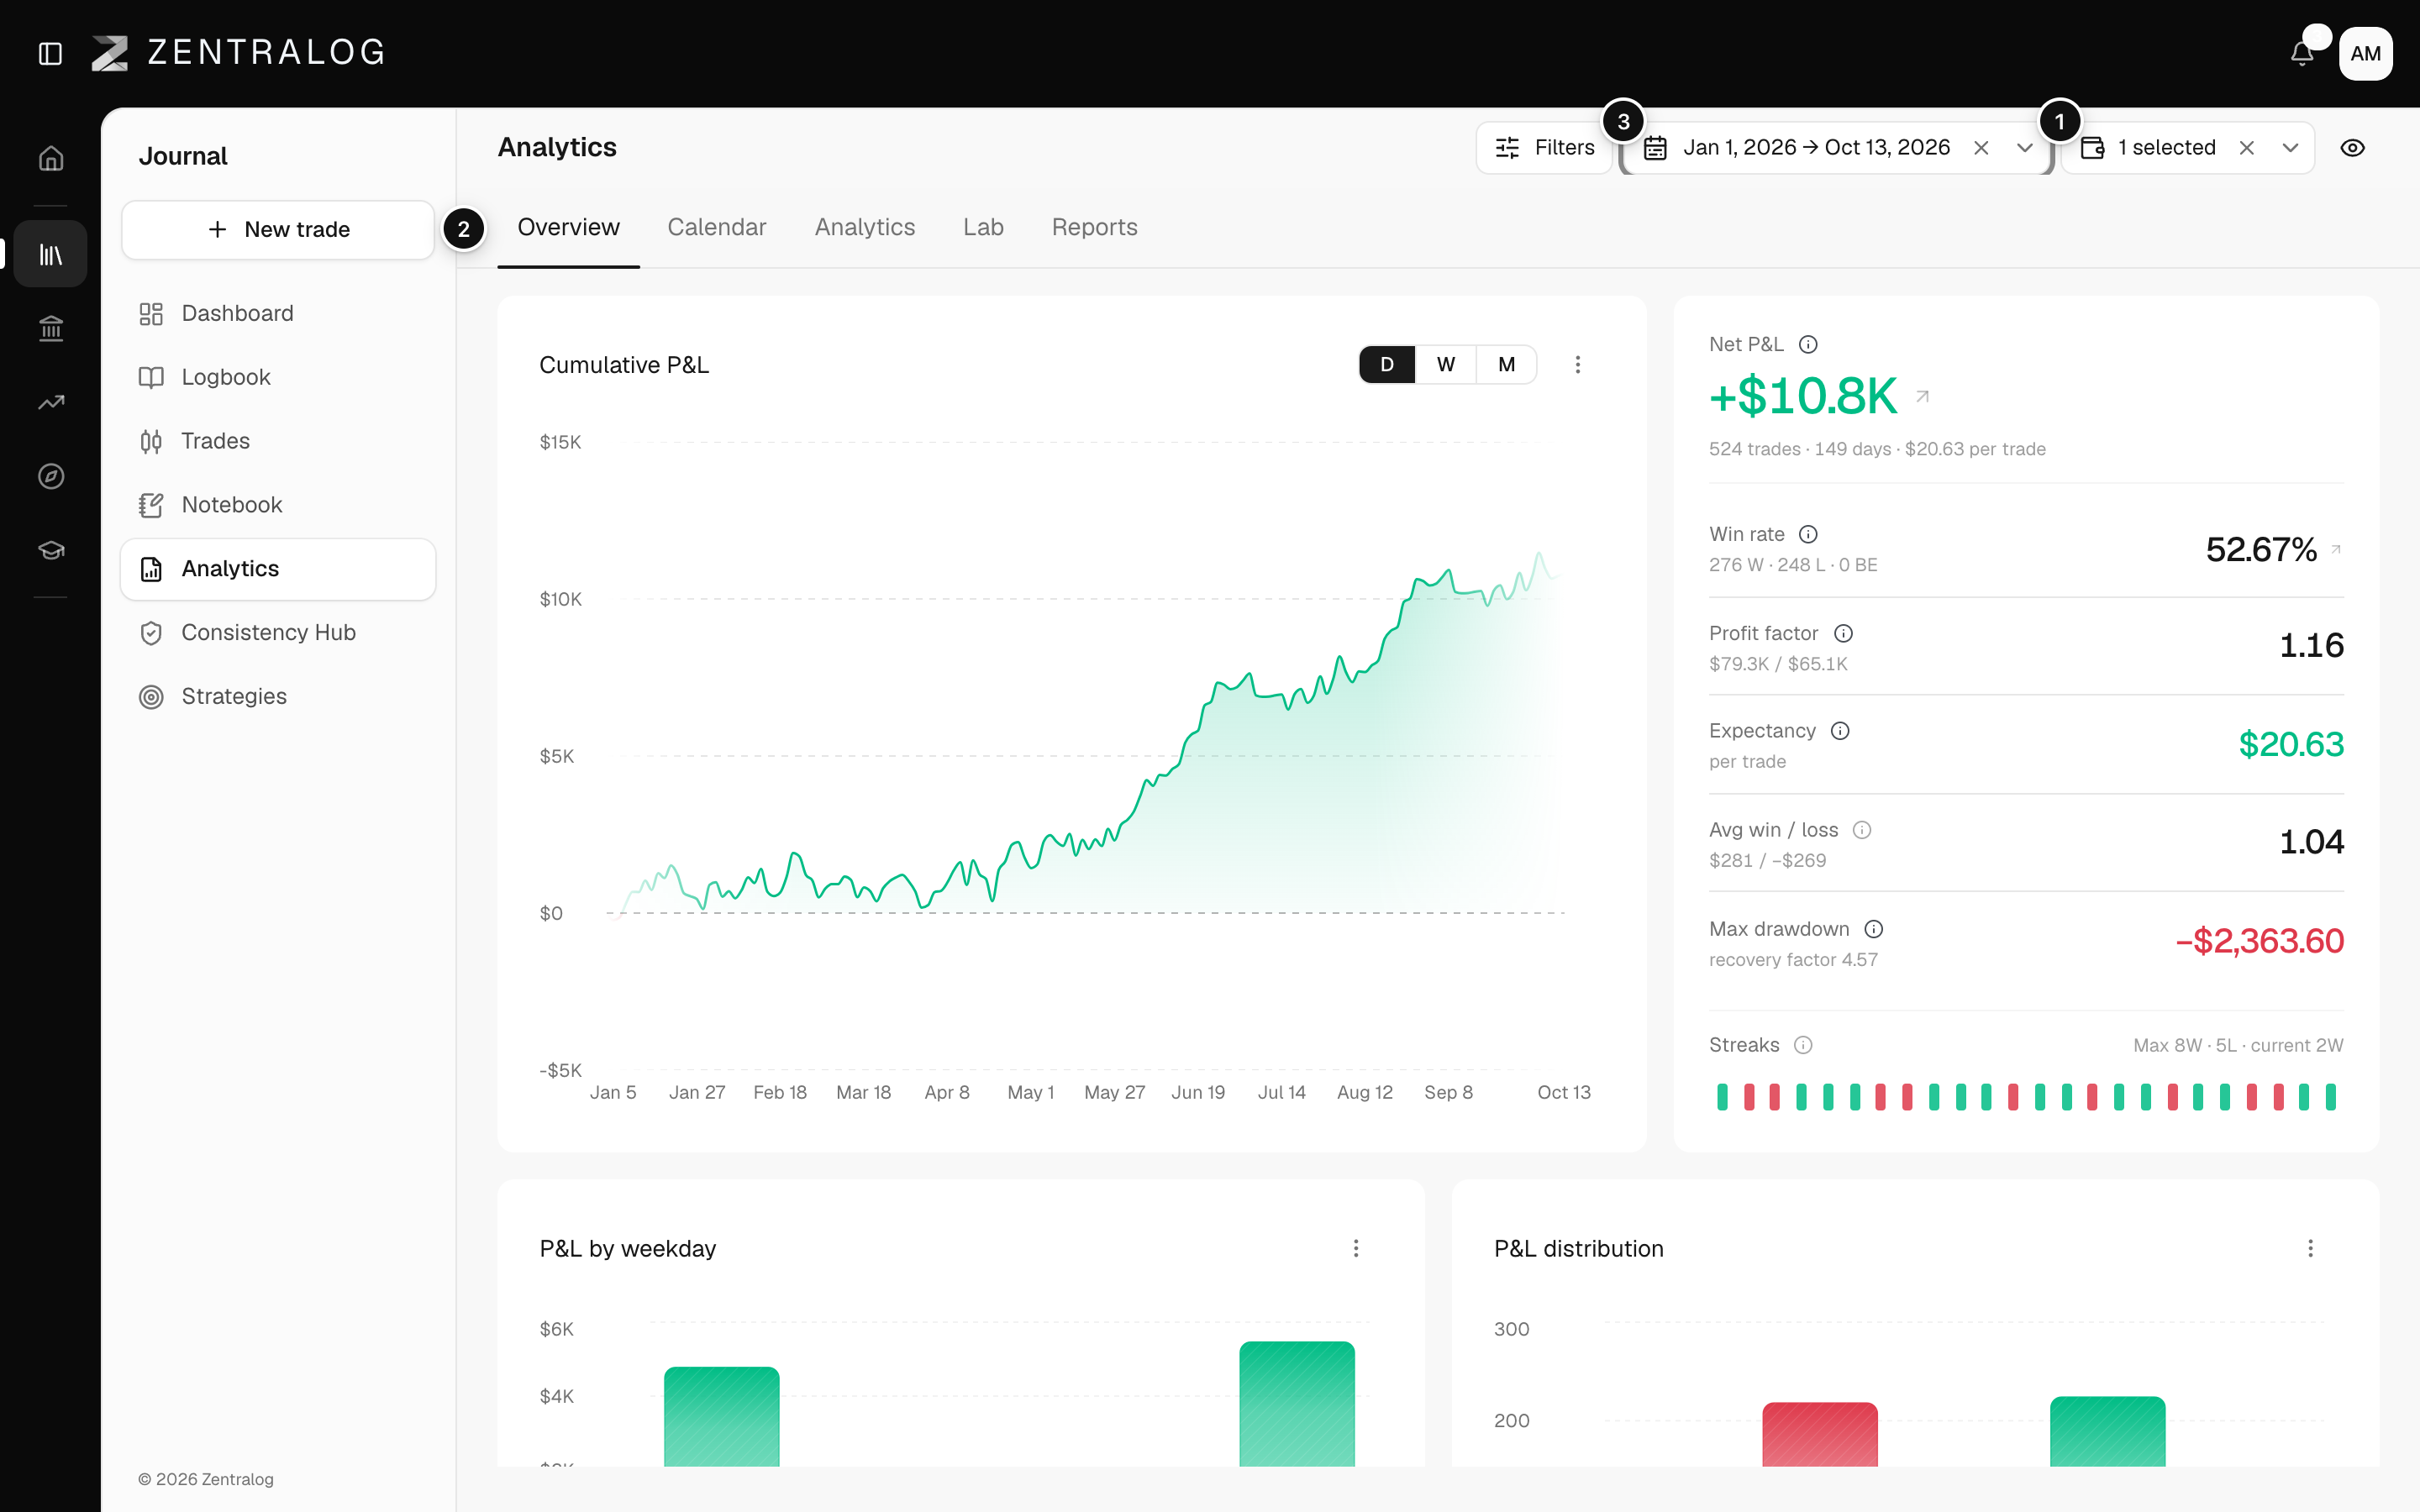Switch to the Calendar tab
Viewport: 2420px width, 1512px height.
717,227
